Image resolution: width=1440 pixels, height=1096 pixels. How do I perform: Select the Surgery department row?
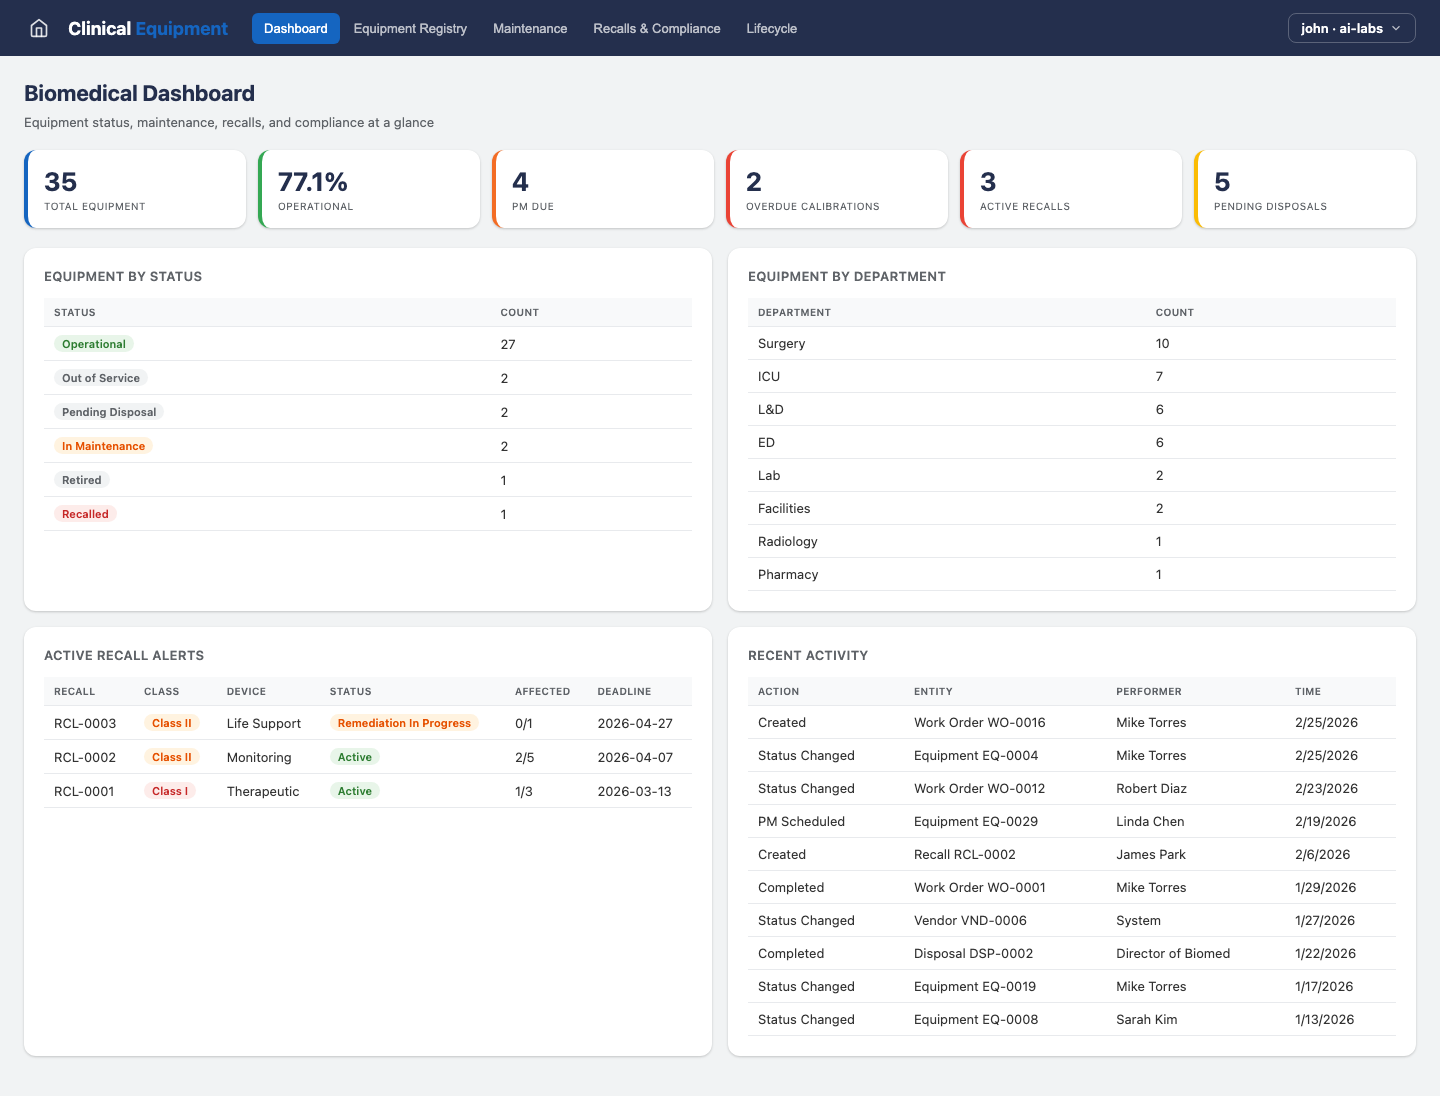782,343
